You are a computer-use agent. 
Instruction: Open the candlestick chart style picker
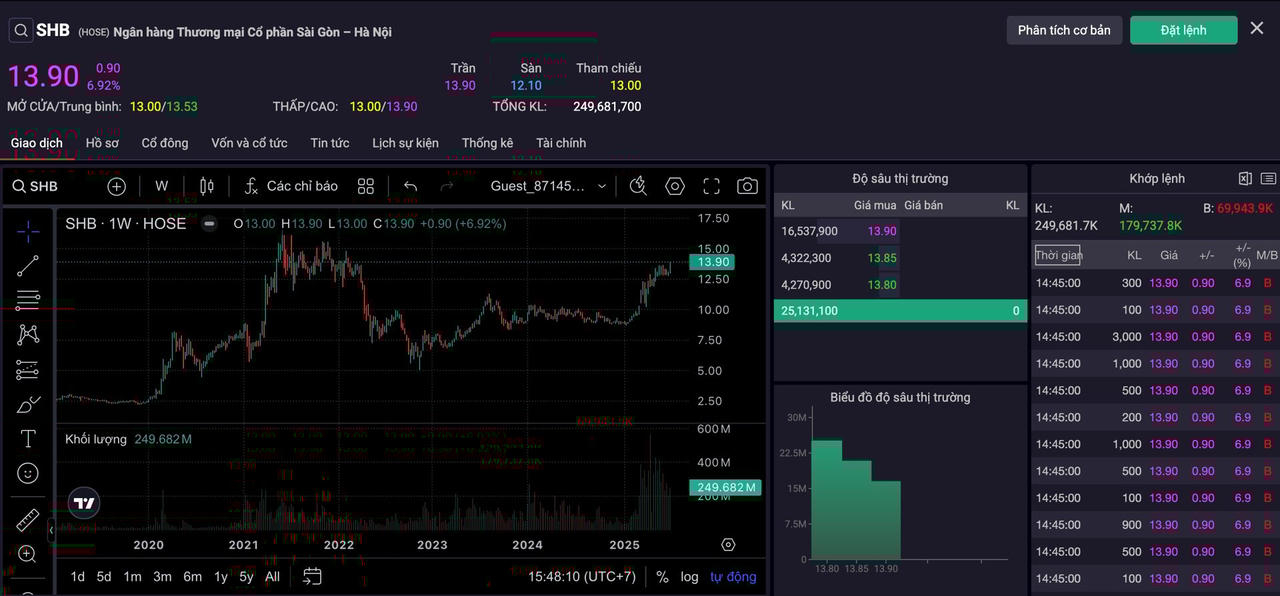pyautogui.click(x=207, y=186)
